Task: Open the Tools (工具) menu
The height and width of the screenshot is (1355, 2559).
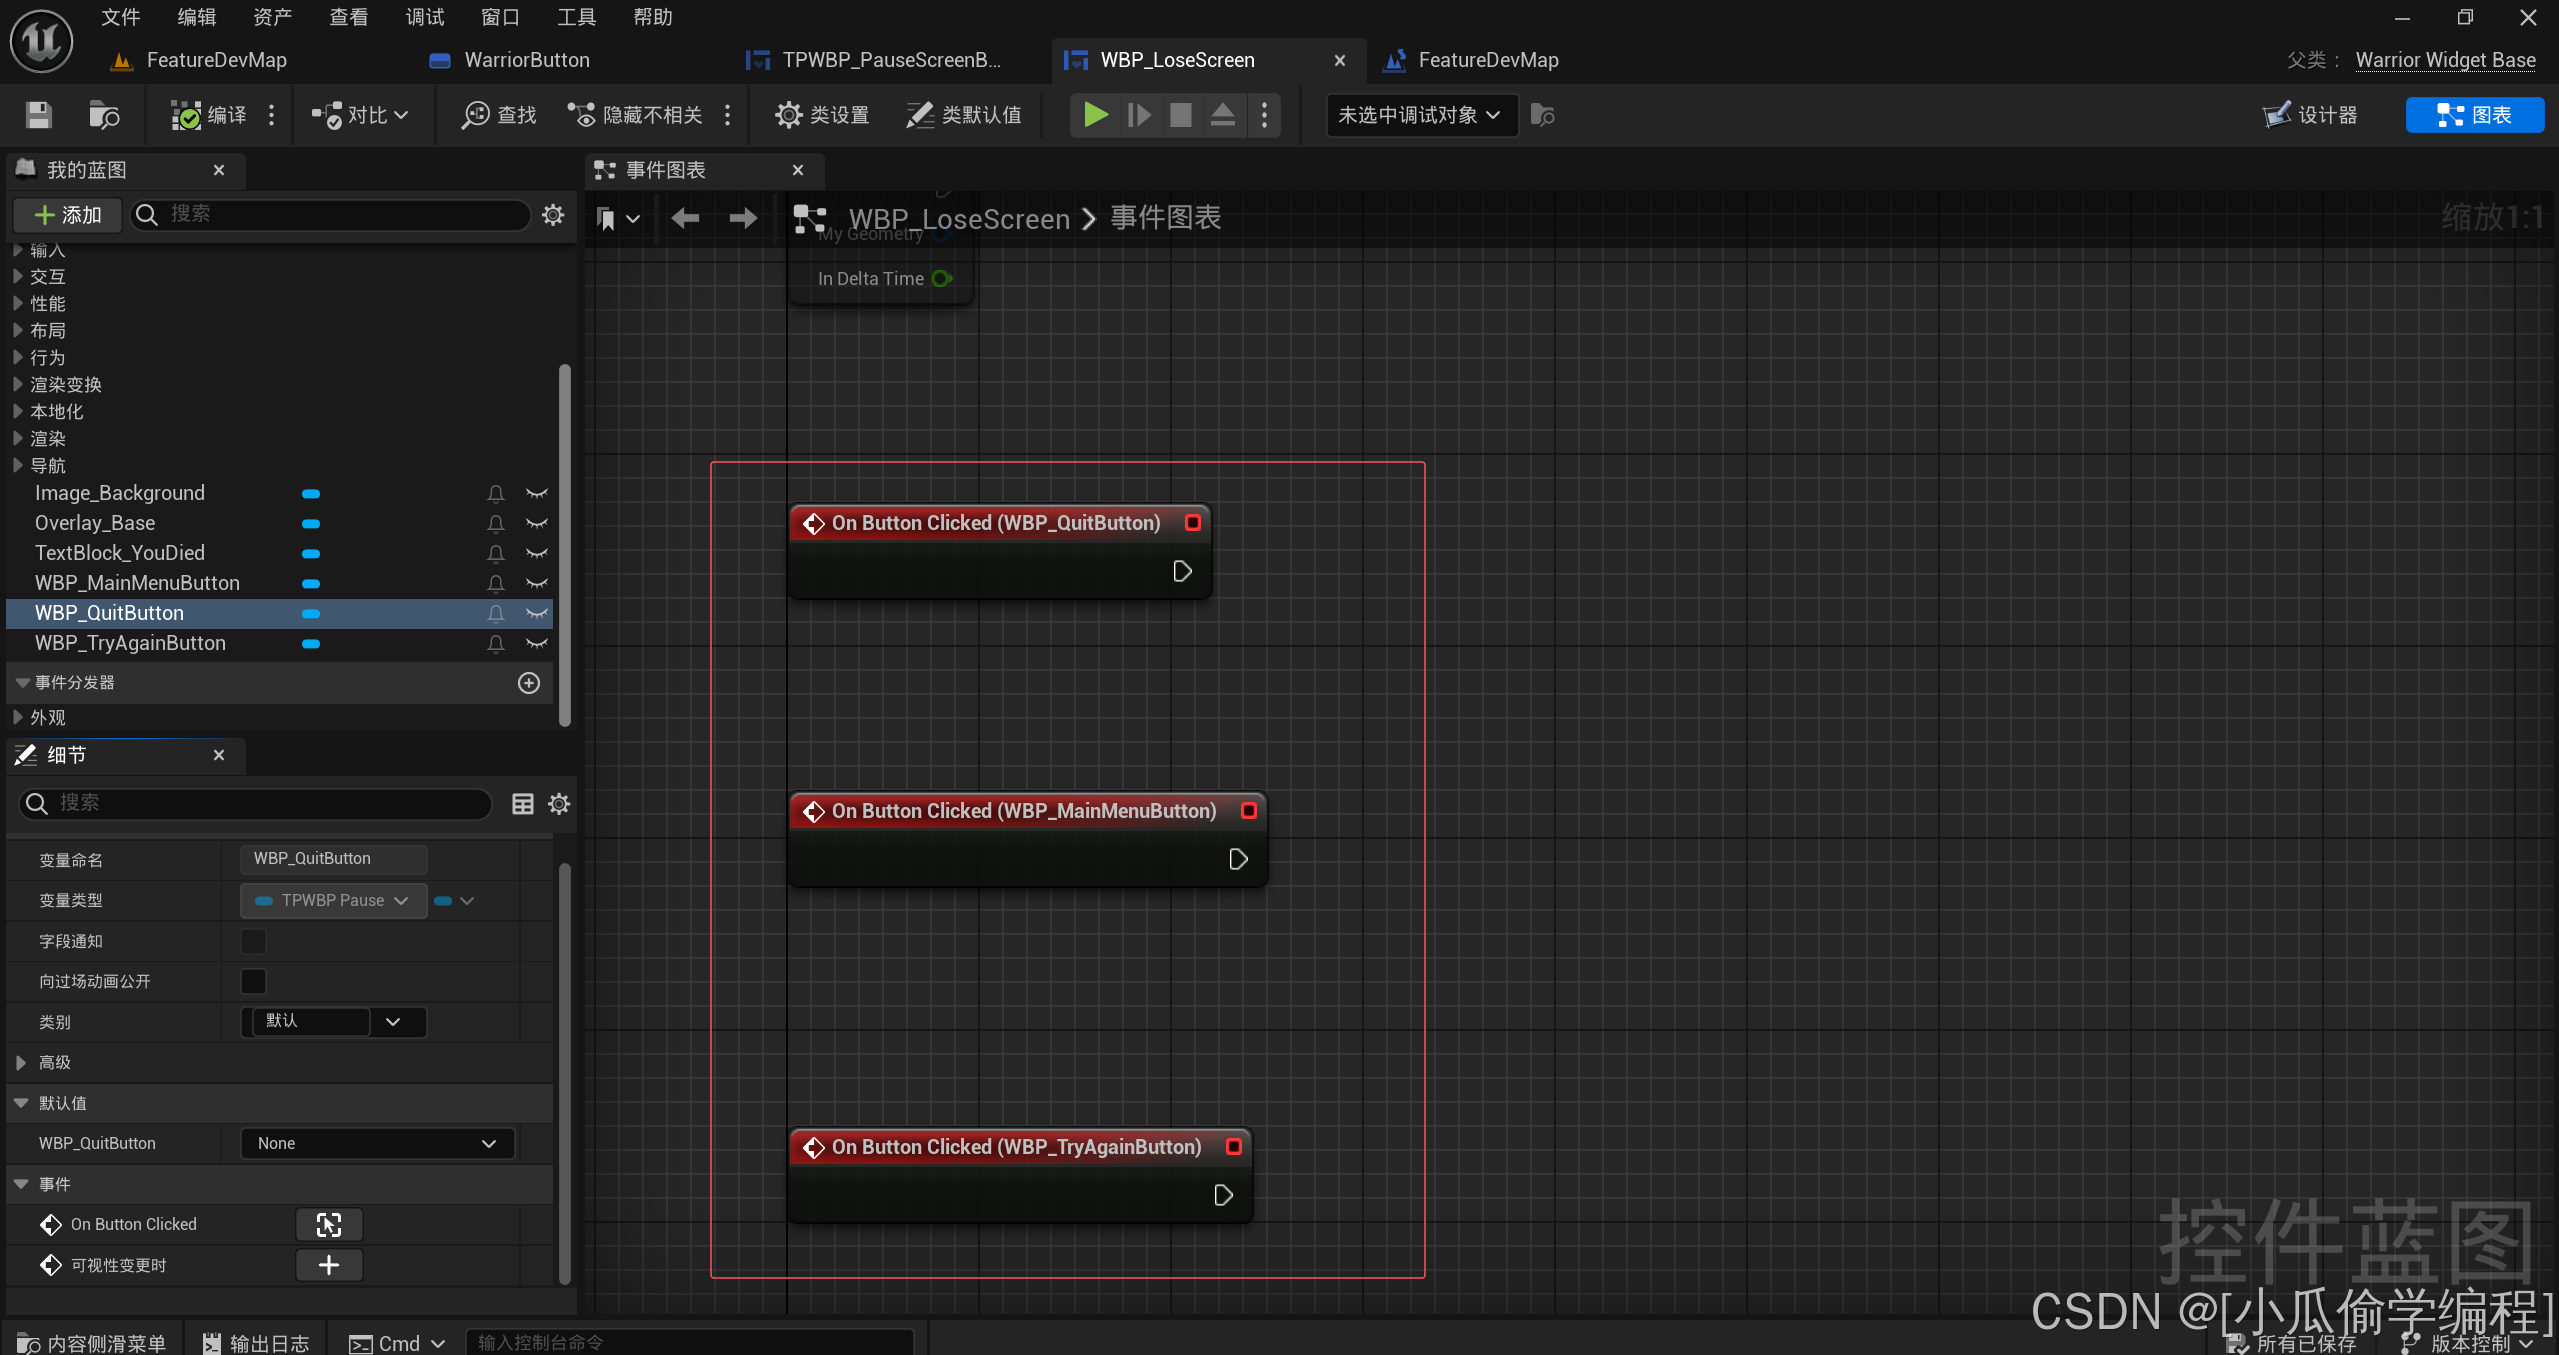Action: click(576, 17)
